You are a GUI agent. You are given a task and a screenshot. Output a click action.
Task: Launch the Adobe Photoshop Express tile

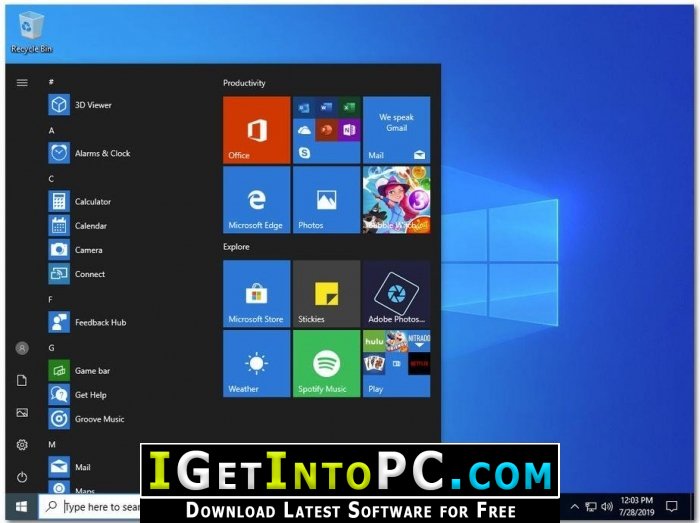pyautogui.click(x=396, y=294)
